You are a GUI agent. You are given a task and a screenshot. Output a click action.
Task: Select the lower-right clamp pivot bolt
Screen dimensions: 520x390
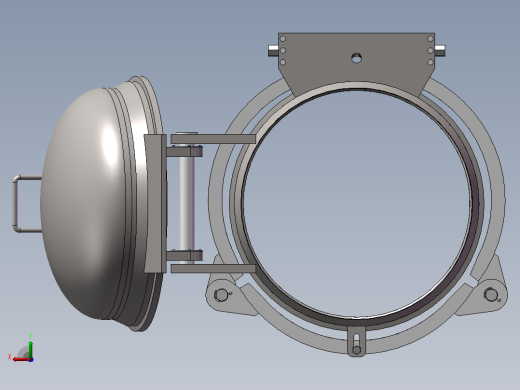[x=491, y=294]
